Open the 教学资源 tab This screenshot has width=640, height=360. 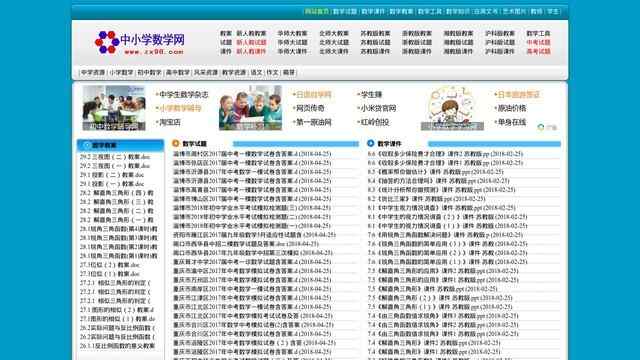[234, 72]
